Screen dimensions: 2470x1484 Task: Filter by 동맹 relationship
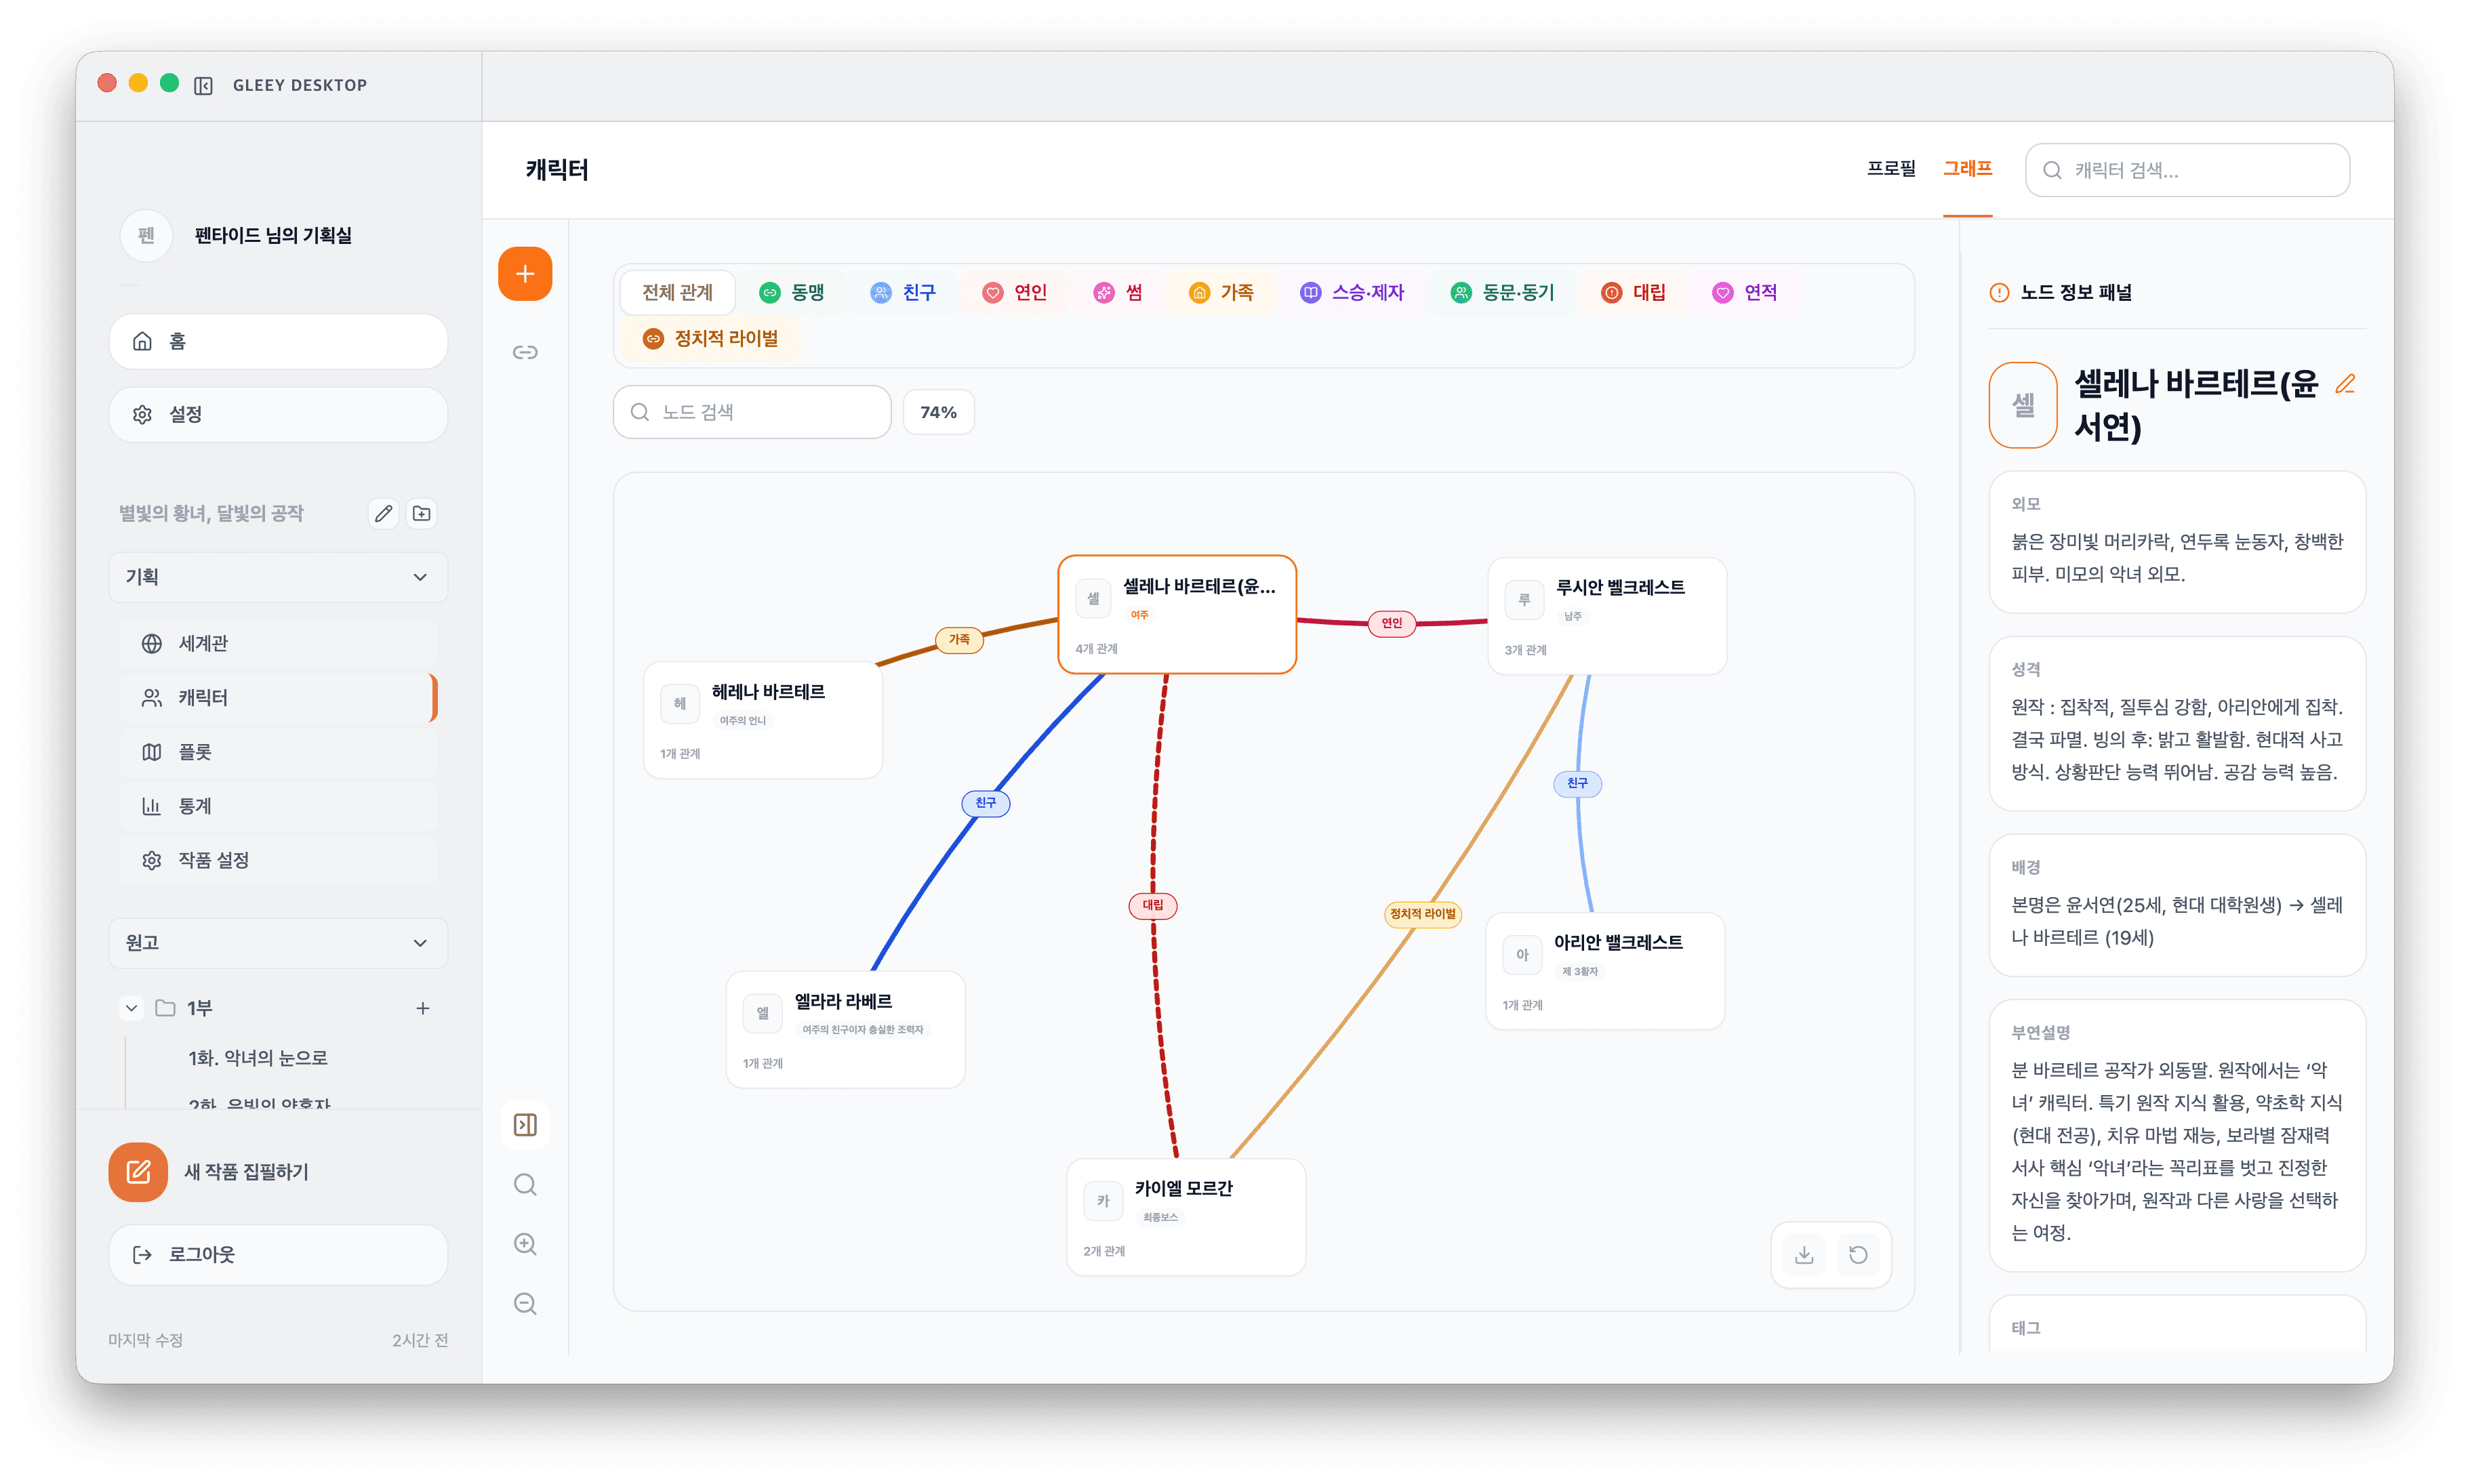792,293
